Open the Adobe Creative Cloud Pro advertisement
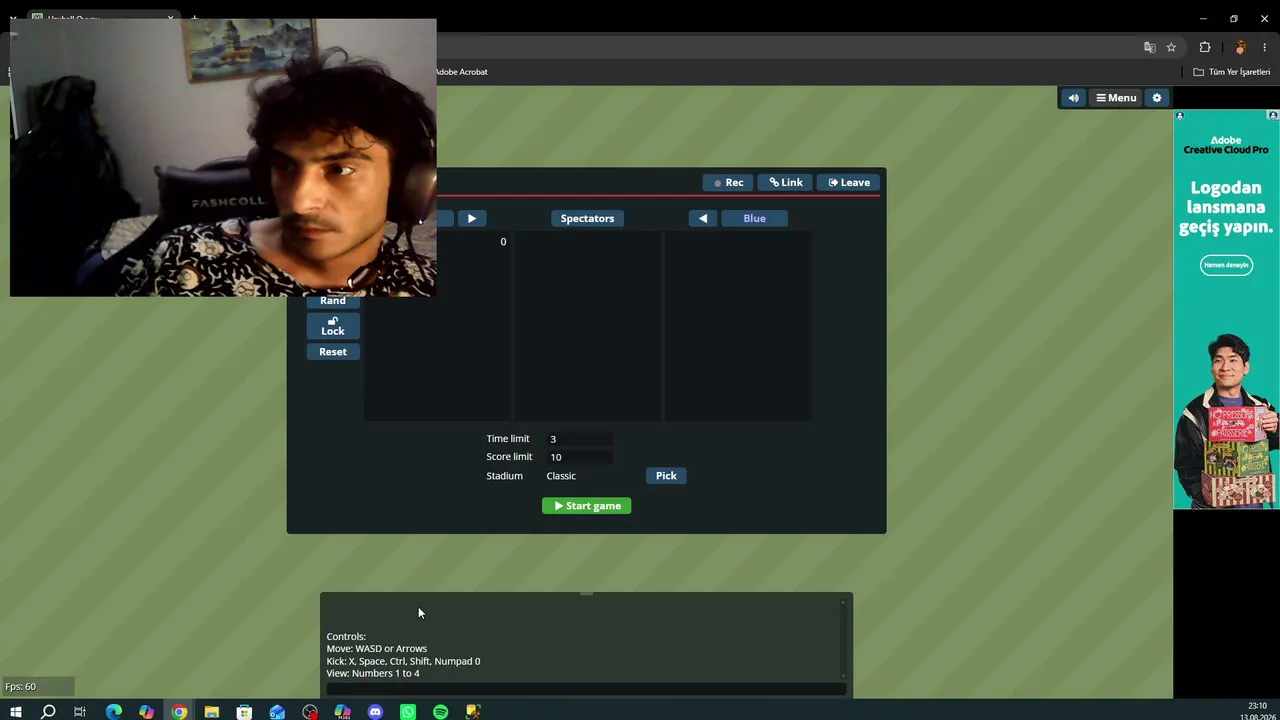The height and width of the screenshot is (720, 1280). tap(1226, 310)
